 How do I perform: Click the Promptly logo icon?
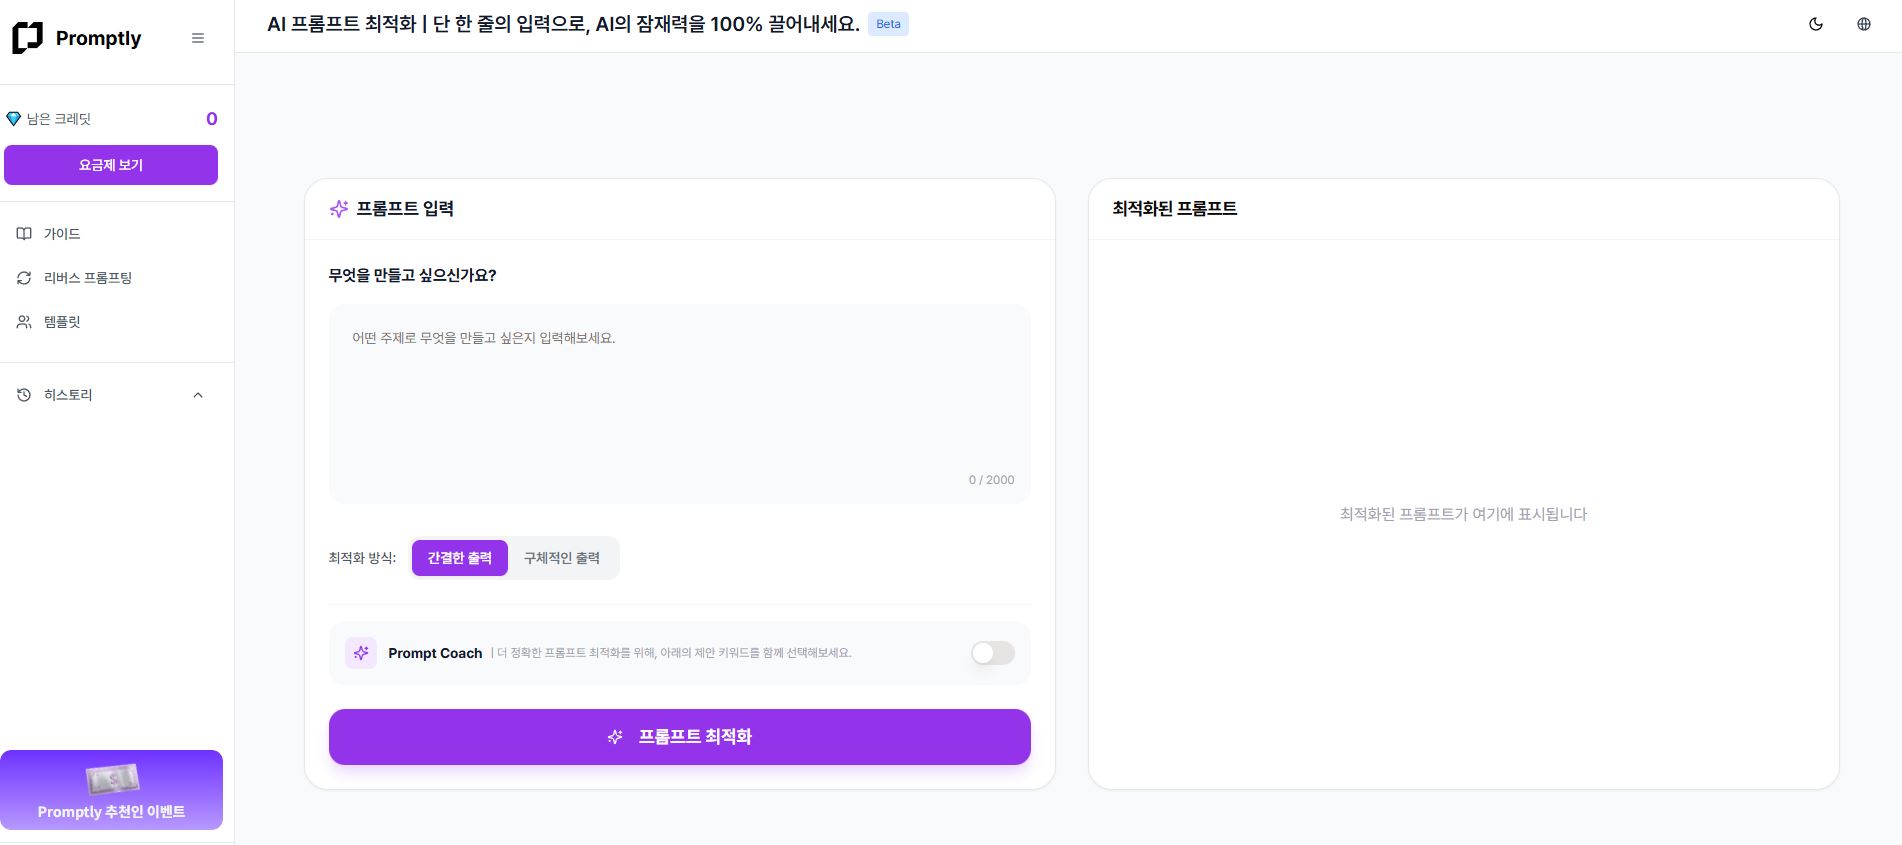[27, 38]
